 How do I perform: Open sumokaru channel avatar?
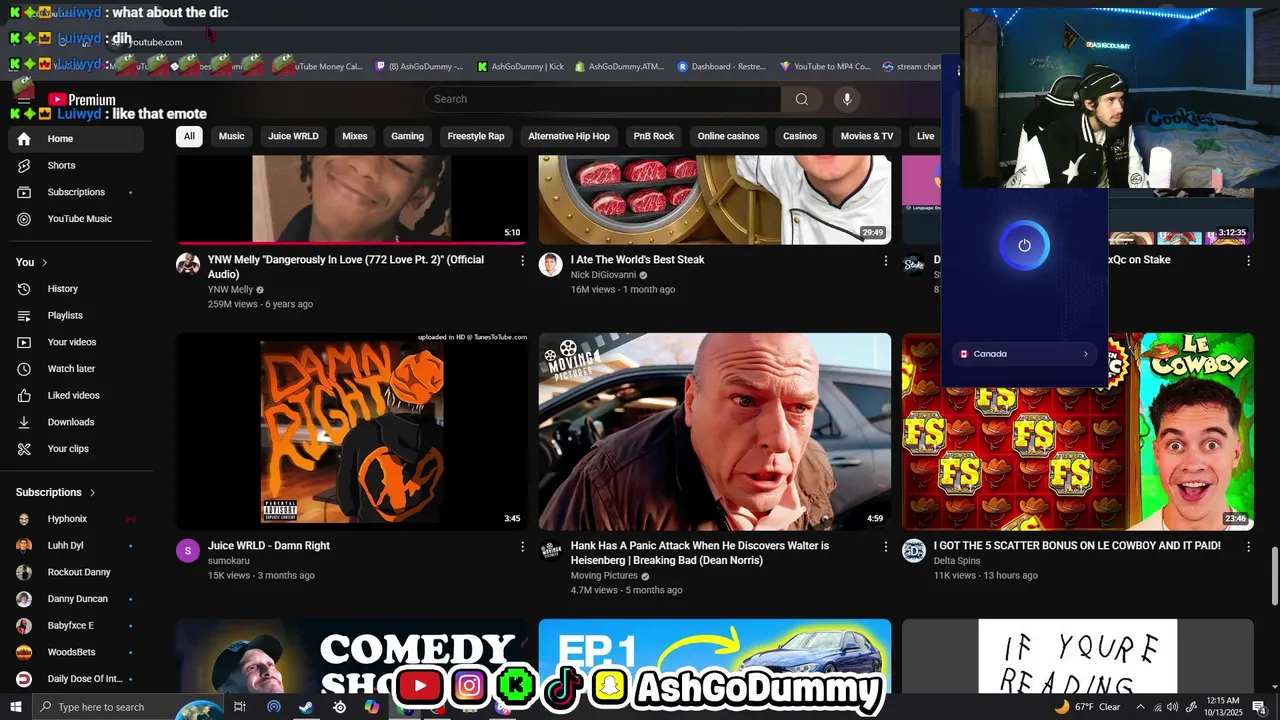tap(188, 550)
